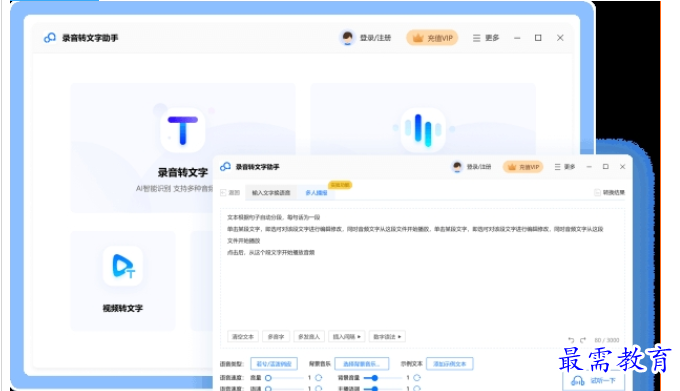Click the character counter reading / 3000
Image resolution: width=680 pixels, height=391 pixels.
point(607,340)
